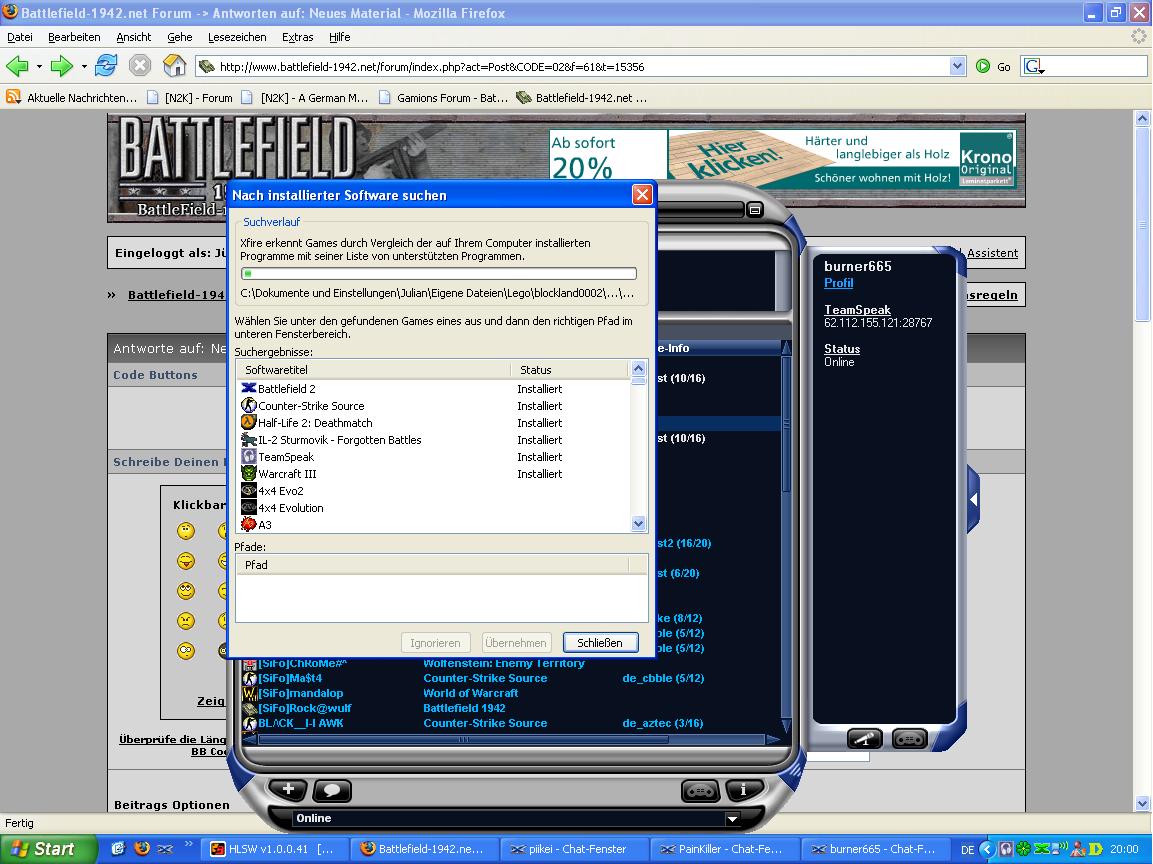1153x864 pixels.
Task: Click the Profil link for burner665
Action: tap(838, 283)
